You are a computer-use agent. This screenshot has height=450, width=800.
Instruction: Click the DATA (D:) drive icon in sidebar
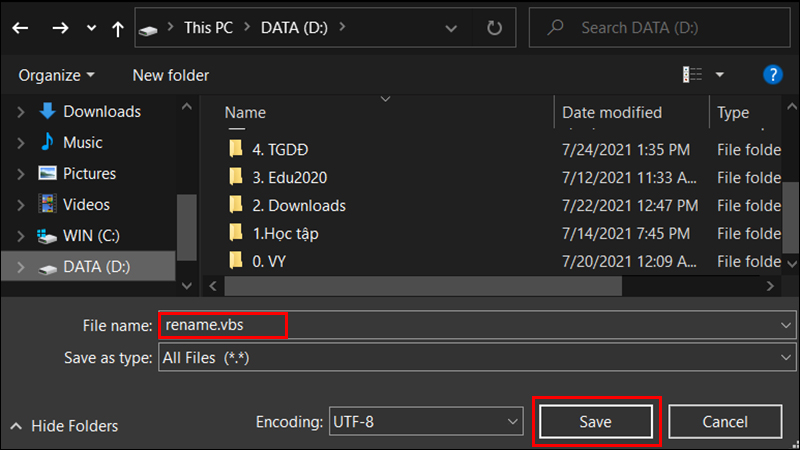pyautogui.click(x=47, y=269)
